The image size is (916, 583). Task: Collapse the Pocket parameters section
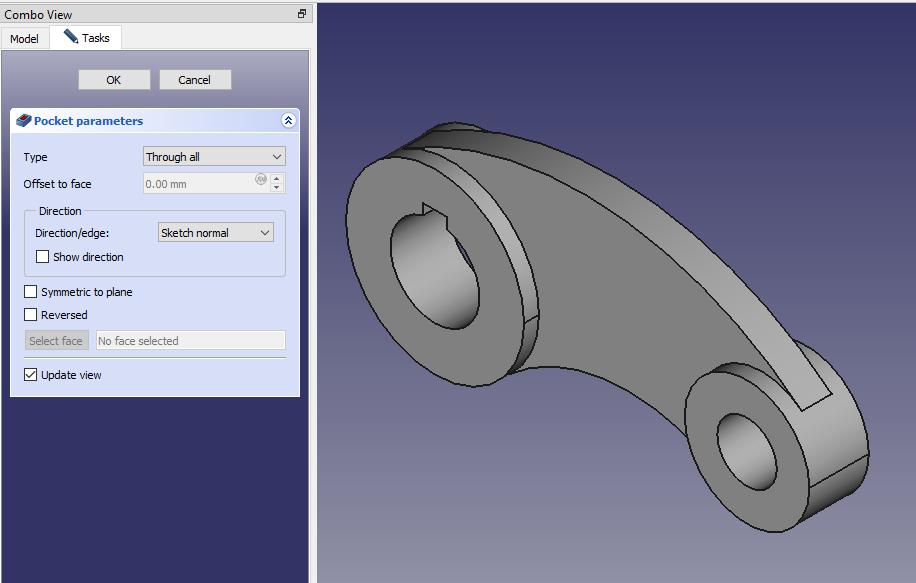point(288,121)
